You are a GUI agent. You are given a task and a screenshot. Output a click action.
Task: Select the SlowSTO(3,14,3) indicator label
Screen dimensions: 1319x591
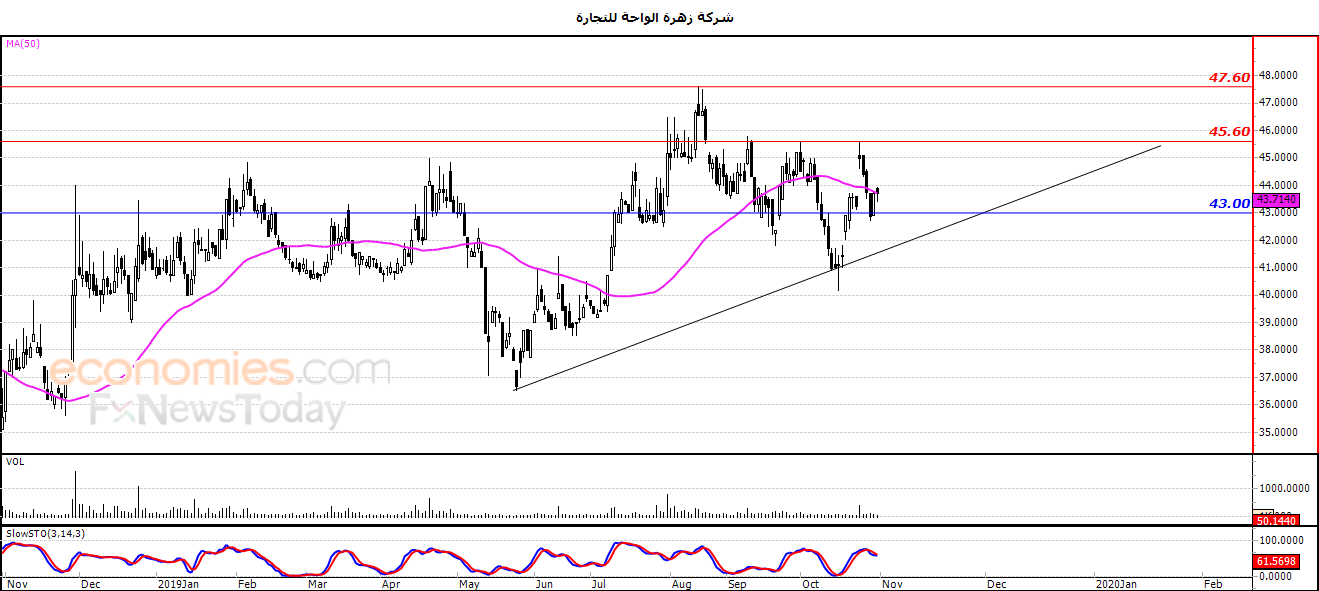point(46,534)
